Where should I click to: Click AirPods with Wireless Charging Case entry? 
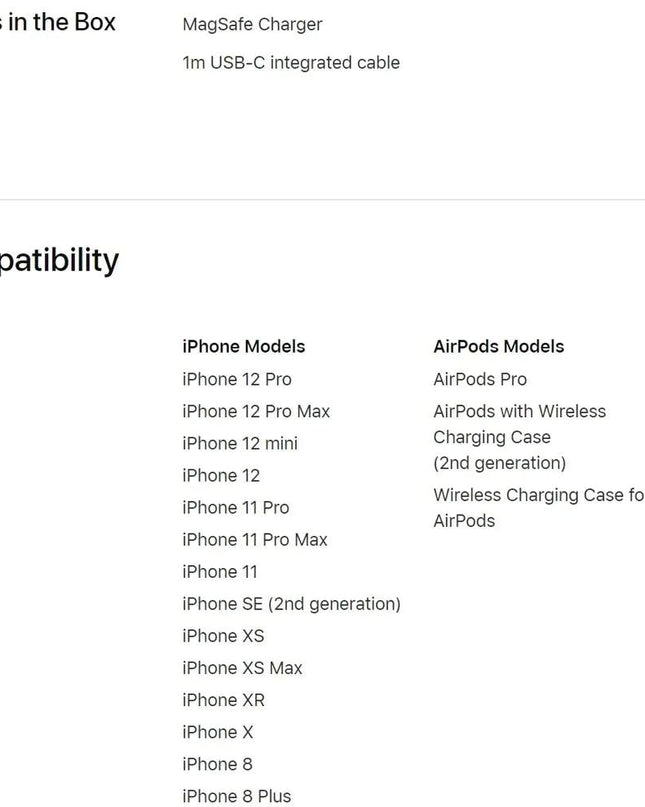519,437
